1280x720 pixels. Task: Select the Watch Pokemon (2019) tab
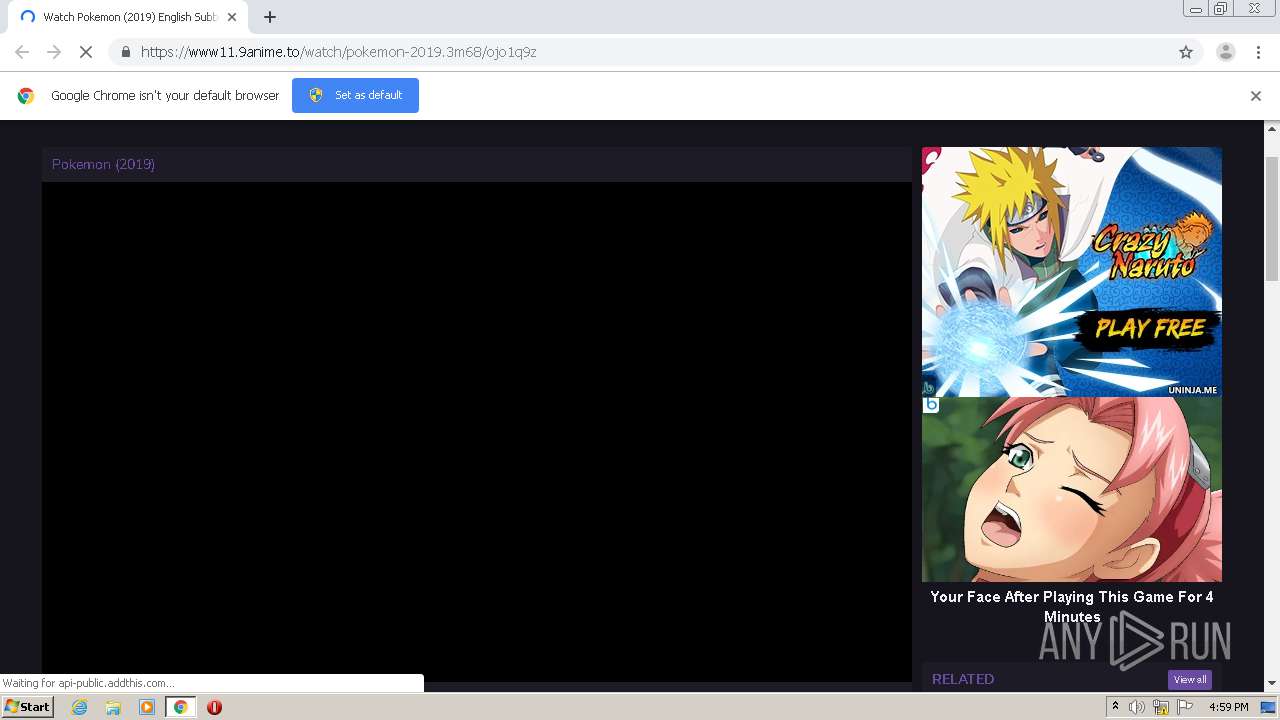[x=128, y=17]
